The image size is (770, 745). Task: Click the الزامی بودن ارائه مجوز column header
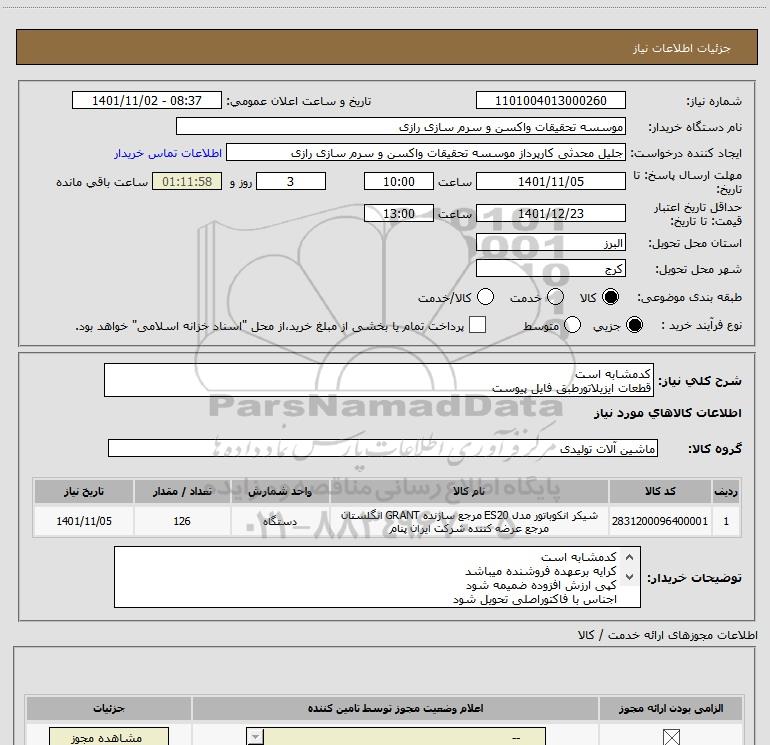[671, 708]
